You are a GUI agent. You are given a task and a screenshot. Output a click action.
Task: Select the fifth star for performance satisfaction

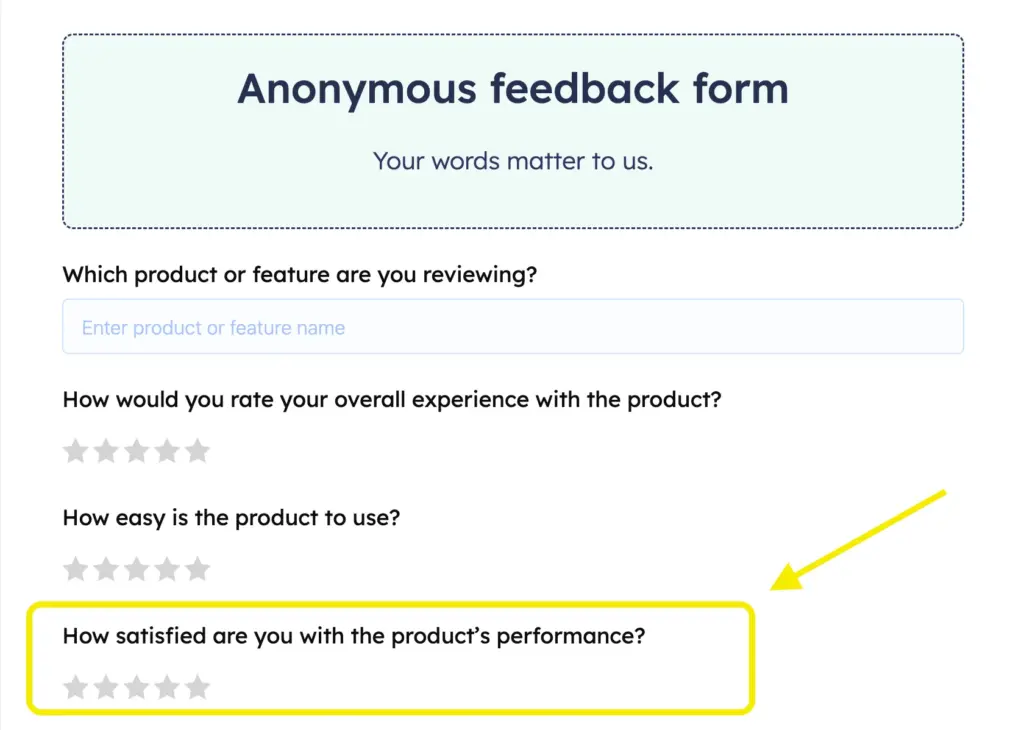196,687
